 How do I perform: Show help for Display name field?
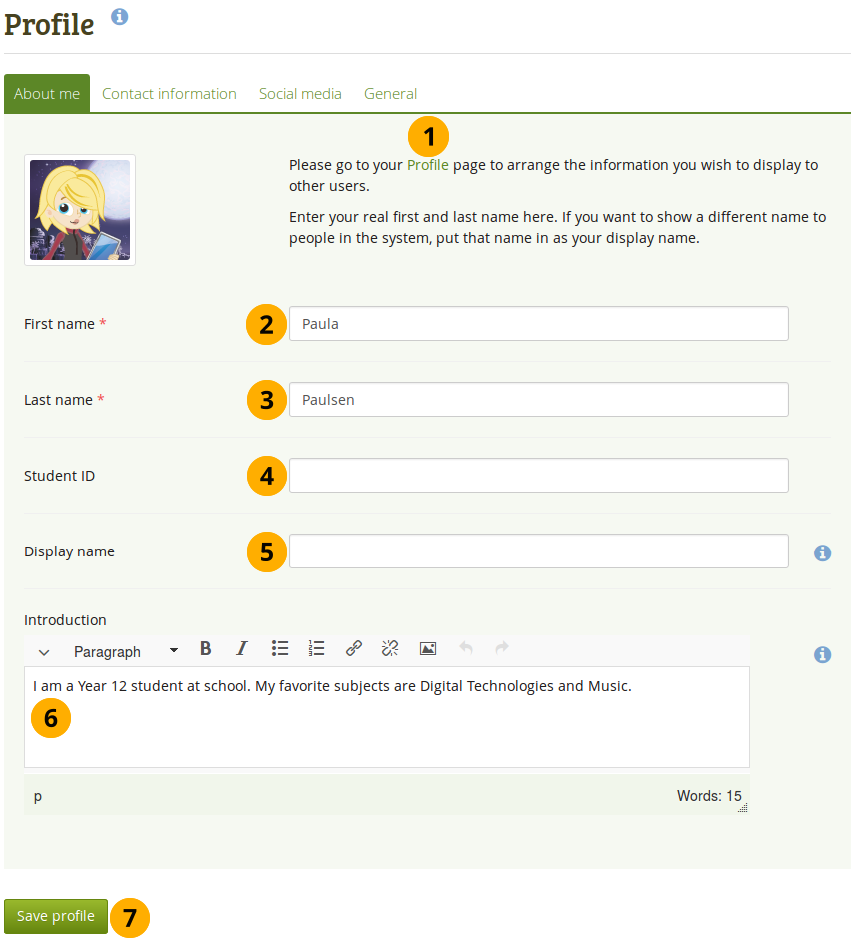tap(822, 553)
